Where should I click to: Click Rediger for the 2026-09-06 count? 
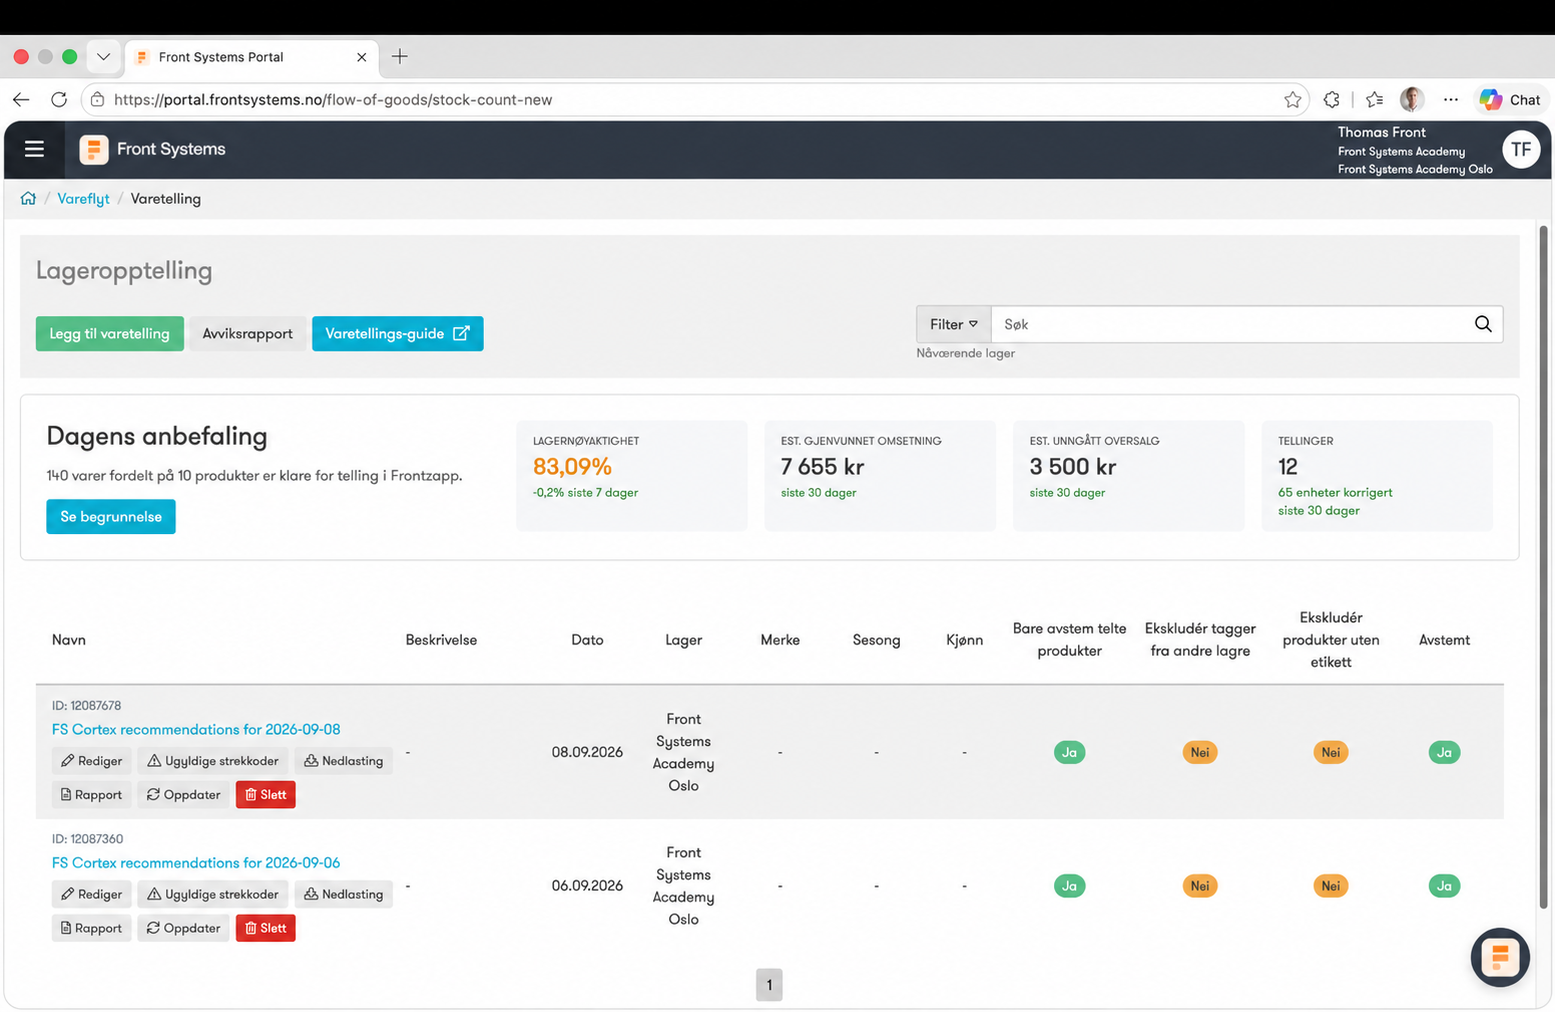pos(92,894)
